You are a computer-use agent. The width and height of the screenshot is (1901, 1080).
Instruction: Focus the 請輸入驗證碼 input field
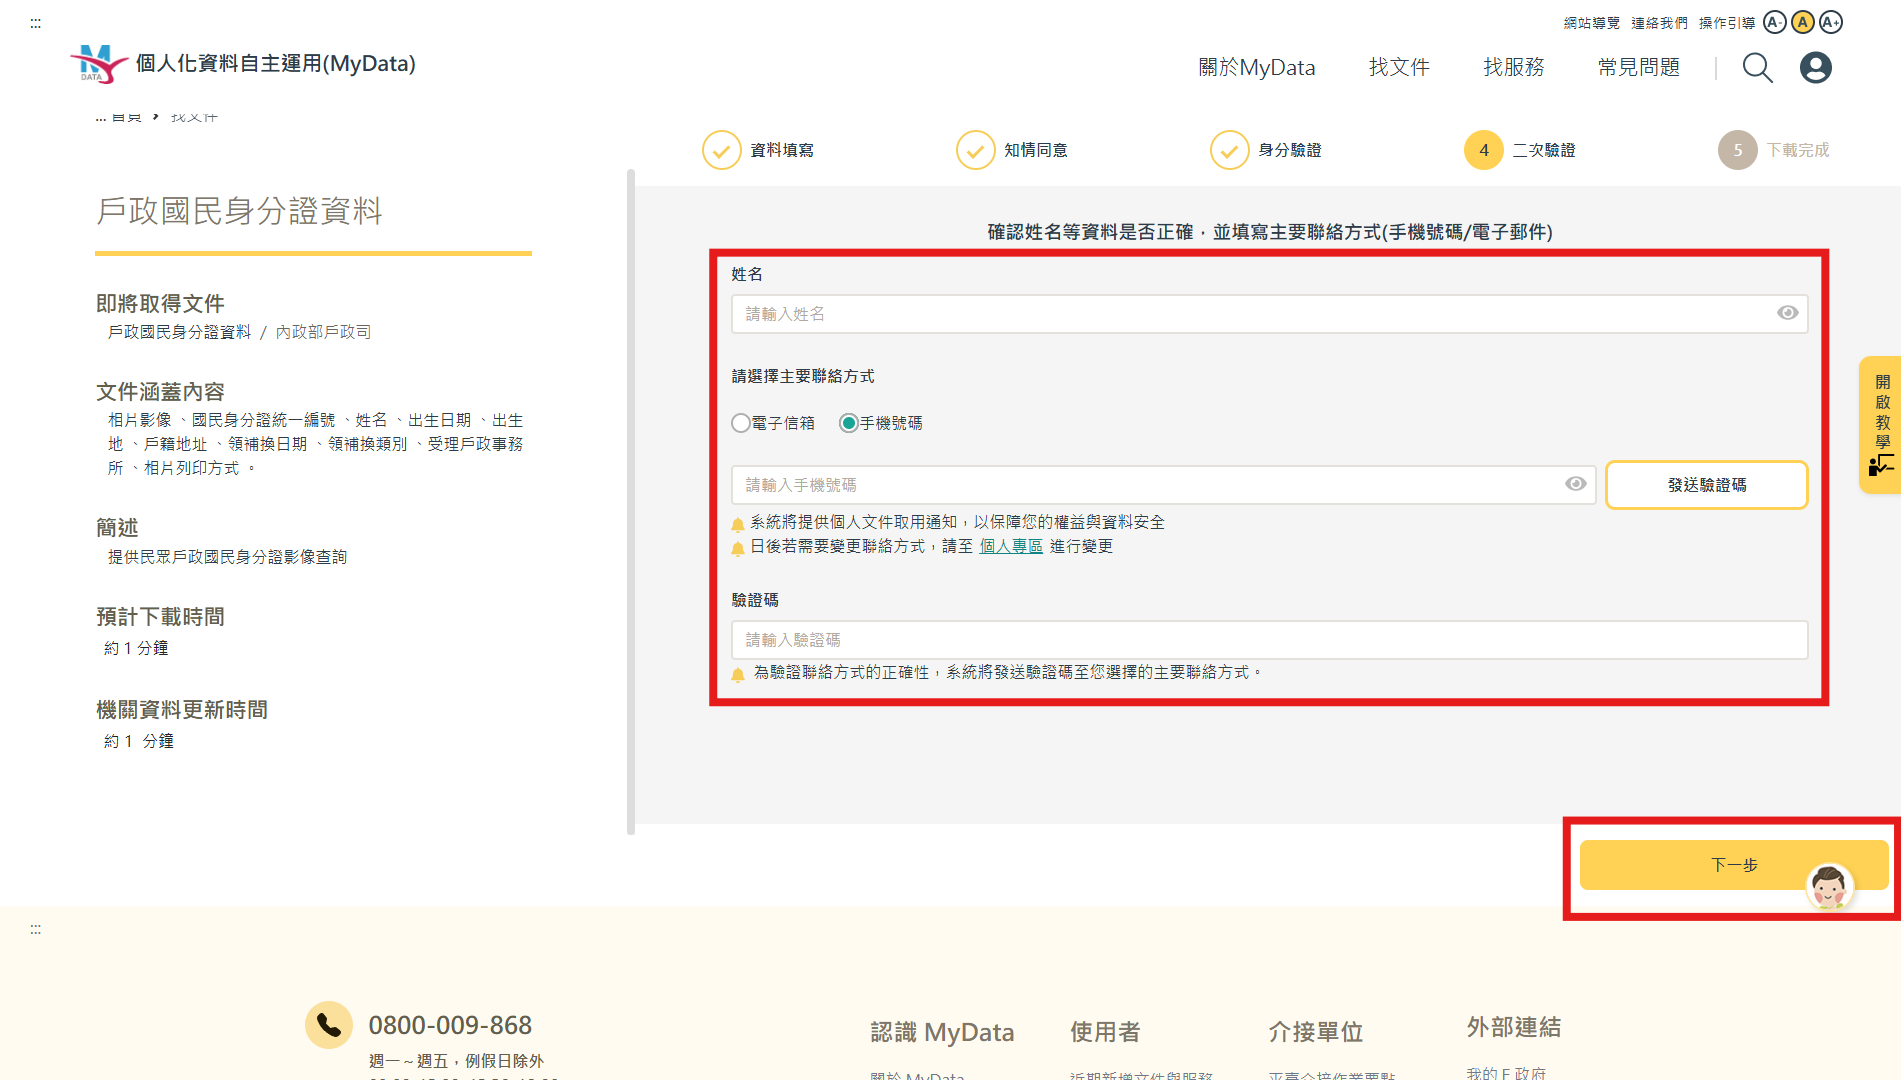[1269, 640]
